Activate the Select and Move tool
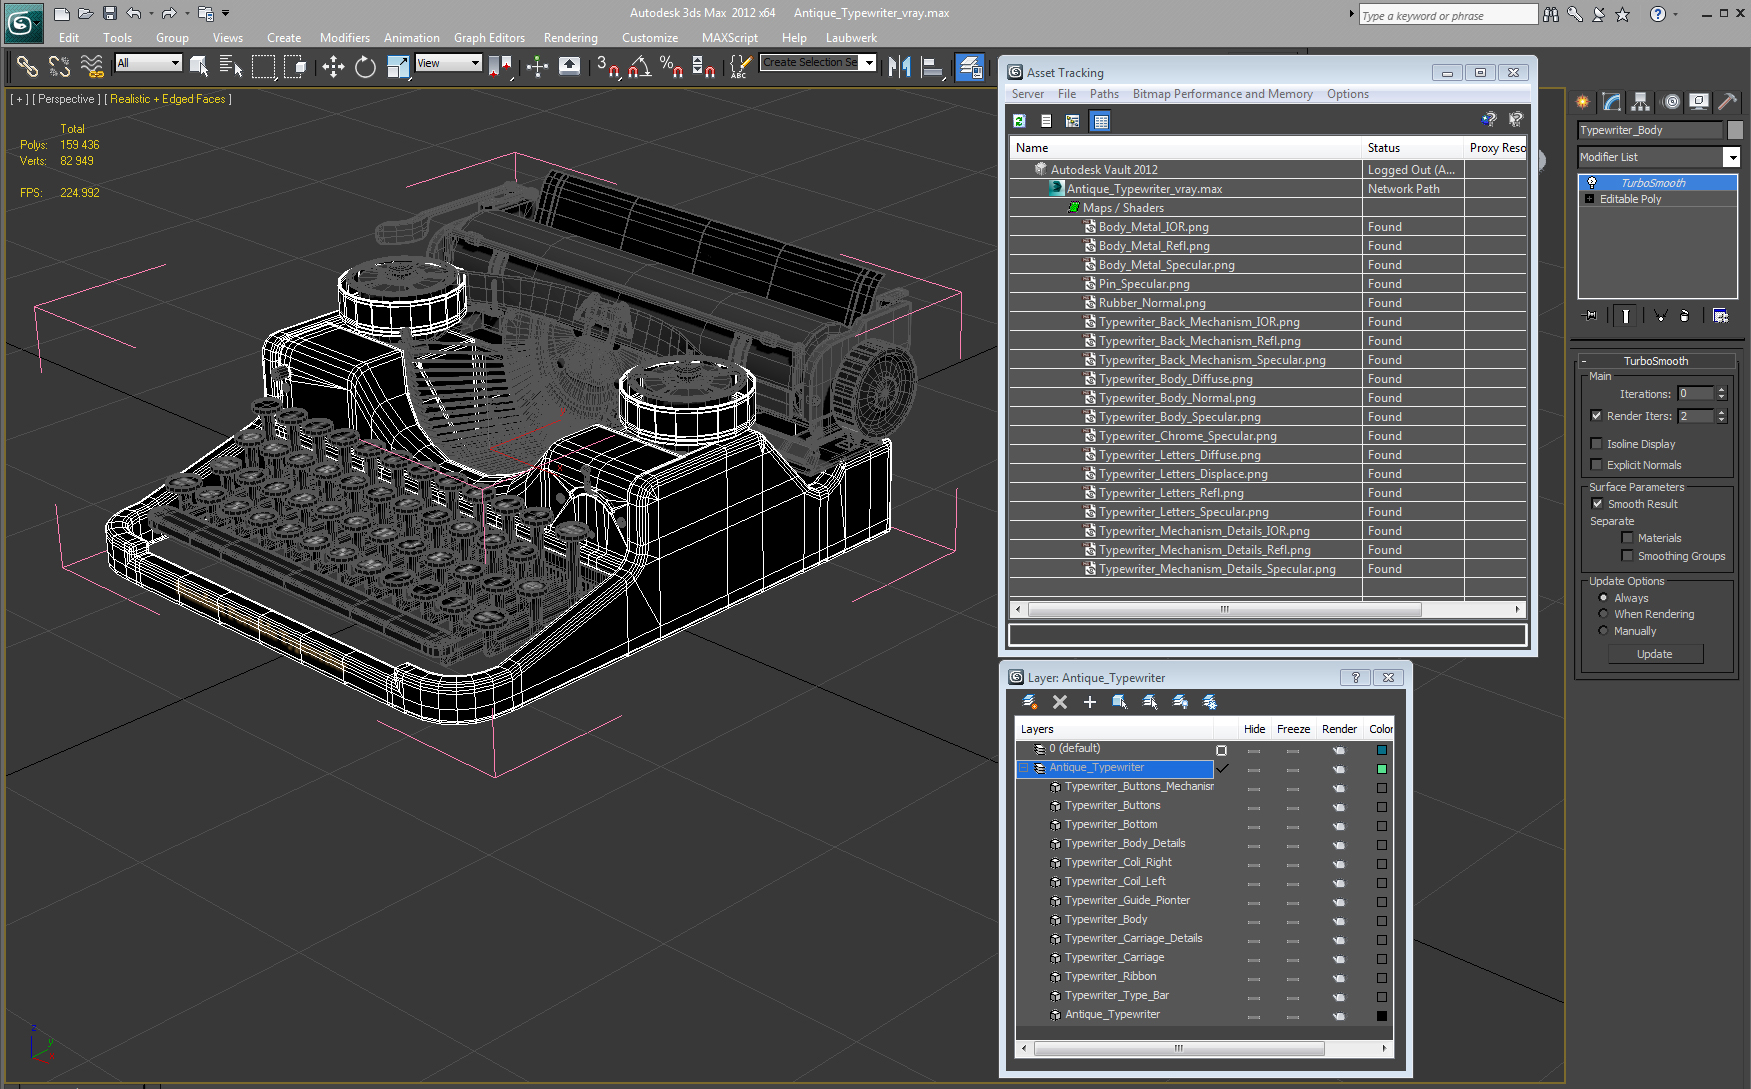Viewport: 1751px width, 1089px height. (x=333, y=67)
